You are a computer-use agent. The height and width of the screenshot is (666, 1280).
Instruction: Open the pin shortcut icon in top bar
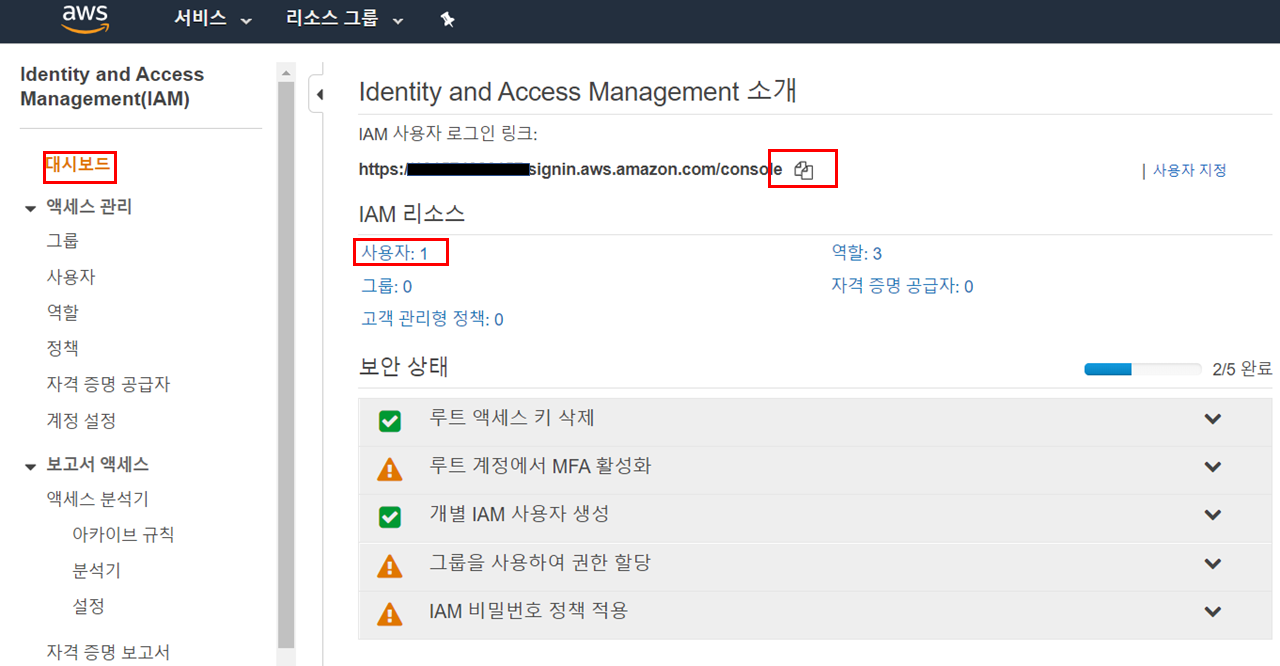pos(447,20)
